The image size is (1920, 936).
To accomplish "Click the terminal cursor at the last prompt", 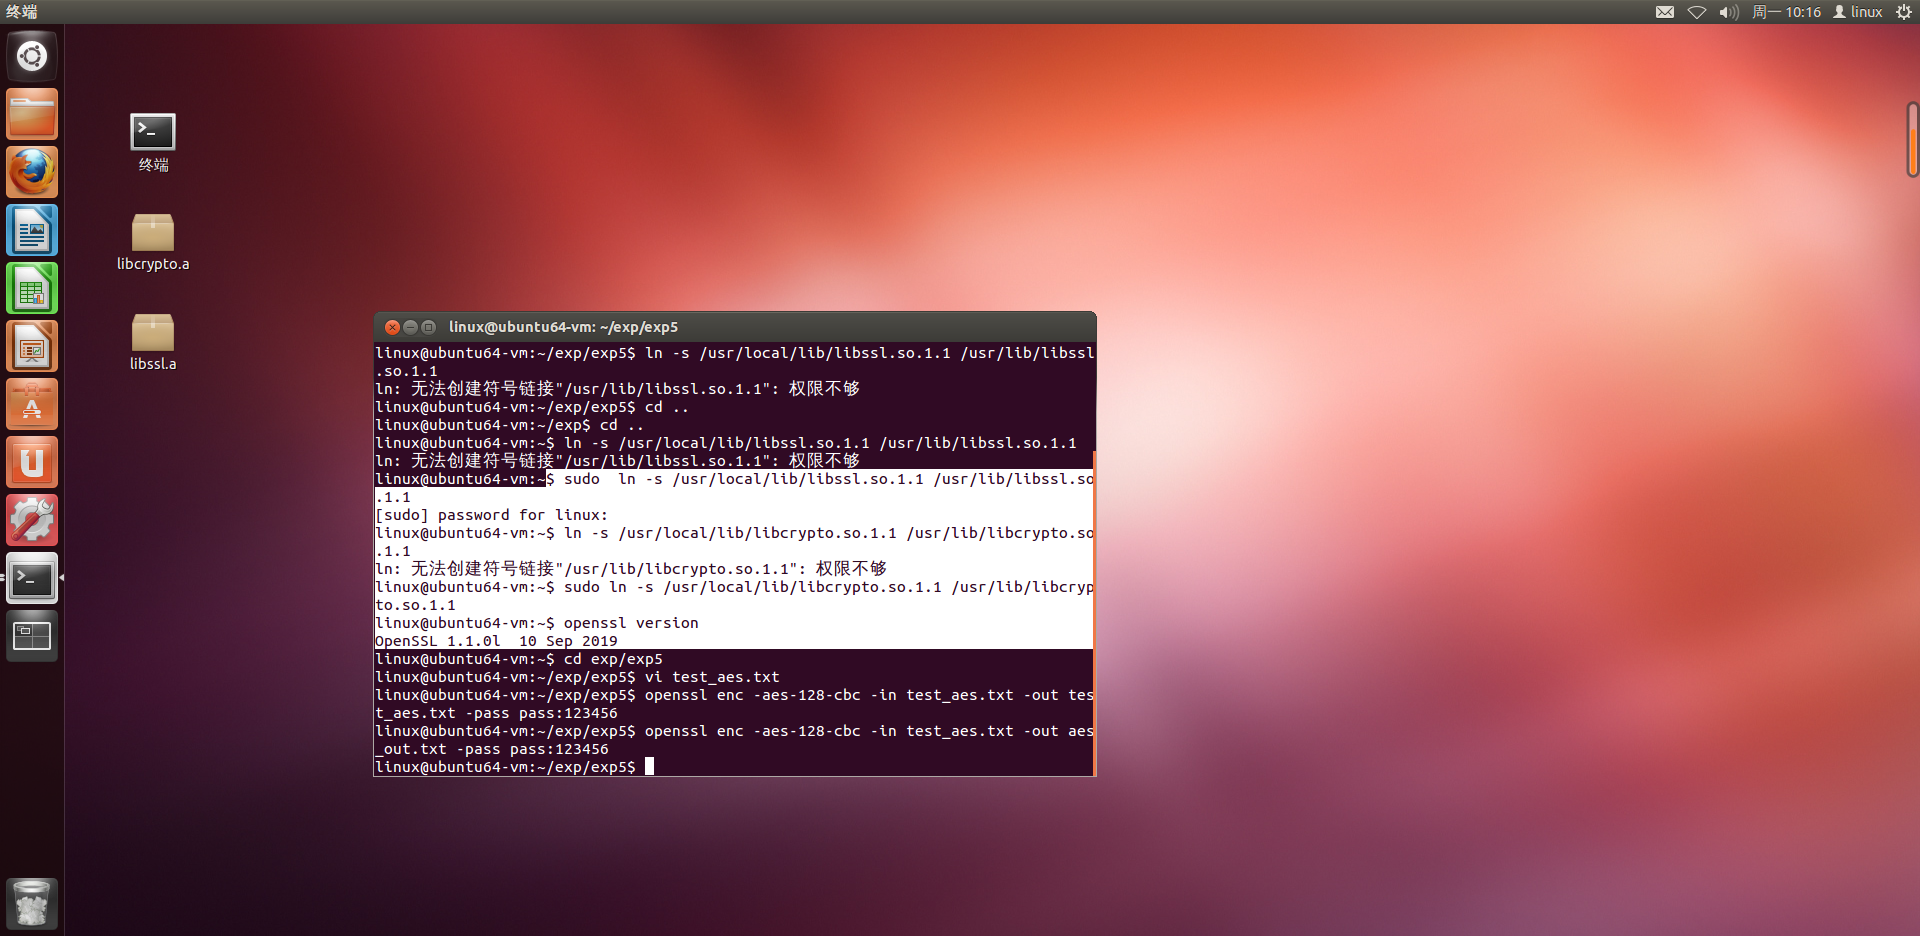I will pyautogui.click(x=649, y=766).
